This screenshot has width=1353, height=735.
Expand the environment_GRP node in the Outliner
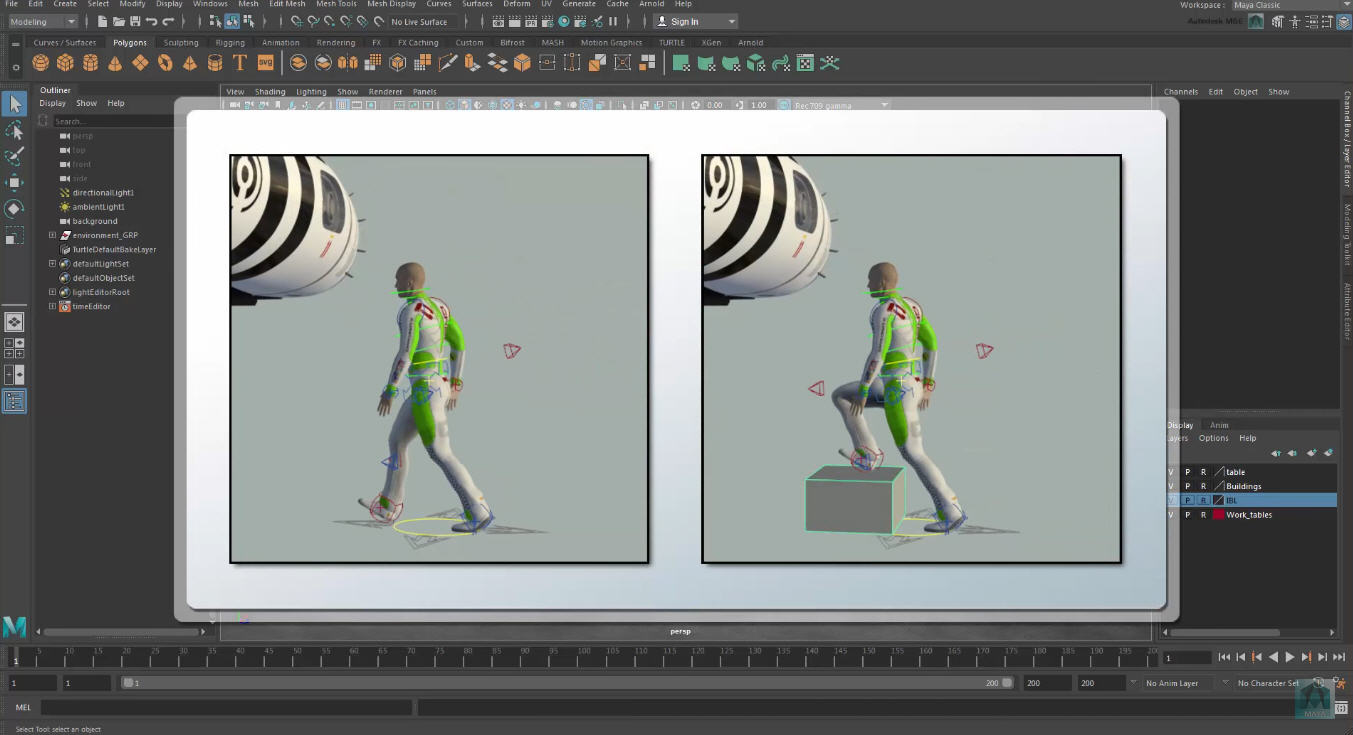tap(51, 234)
